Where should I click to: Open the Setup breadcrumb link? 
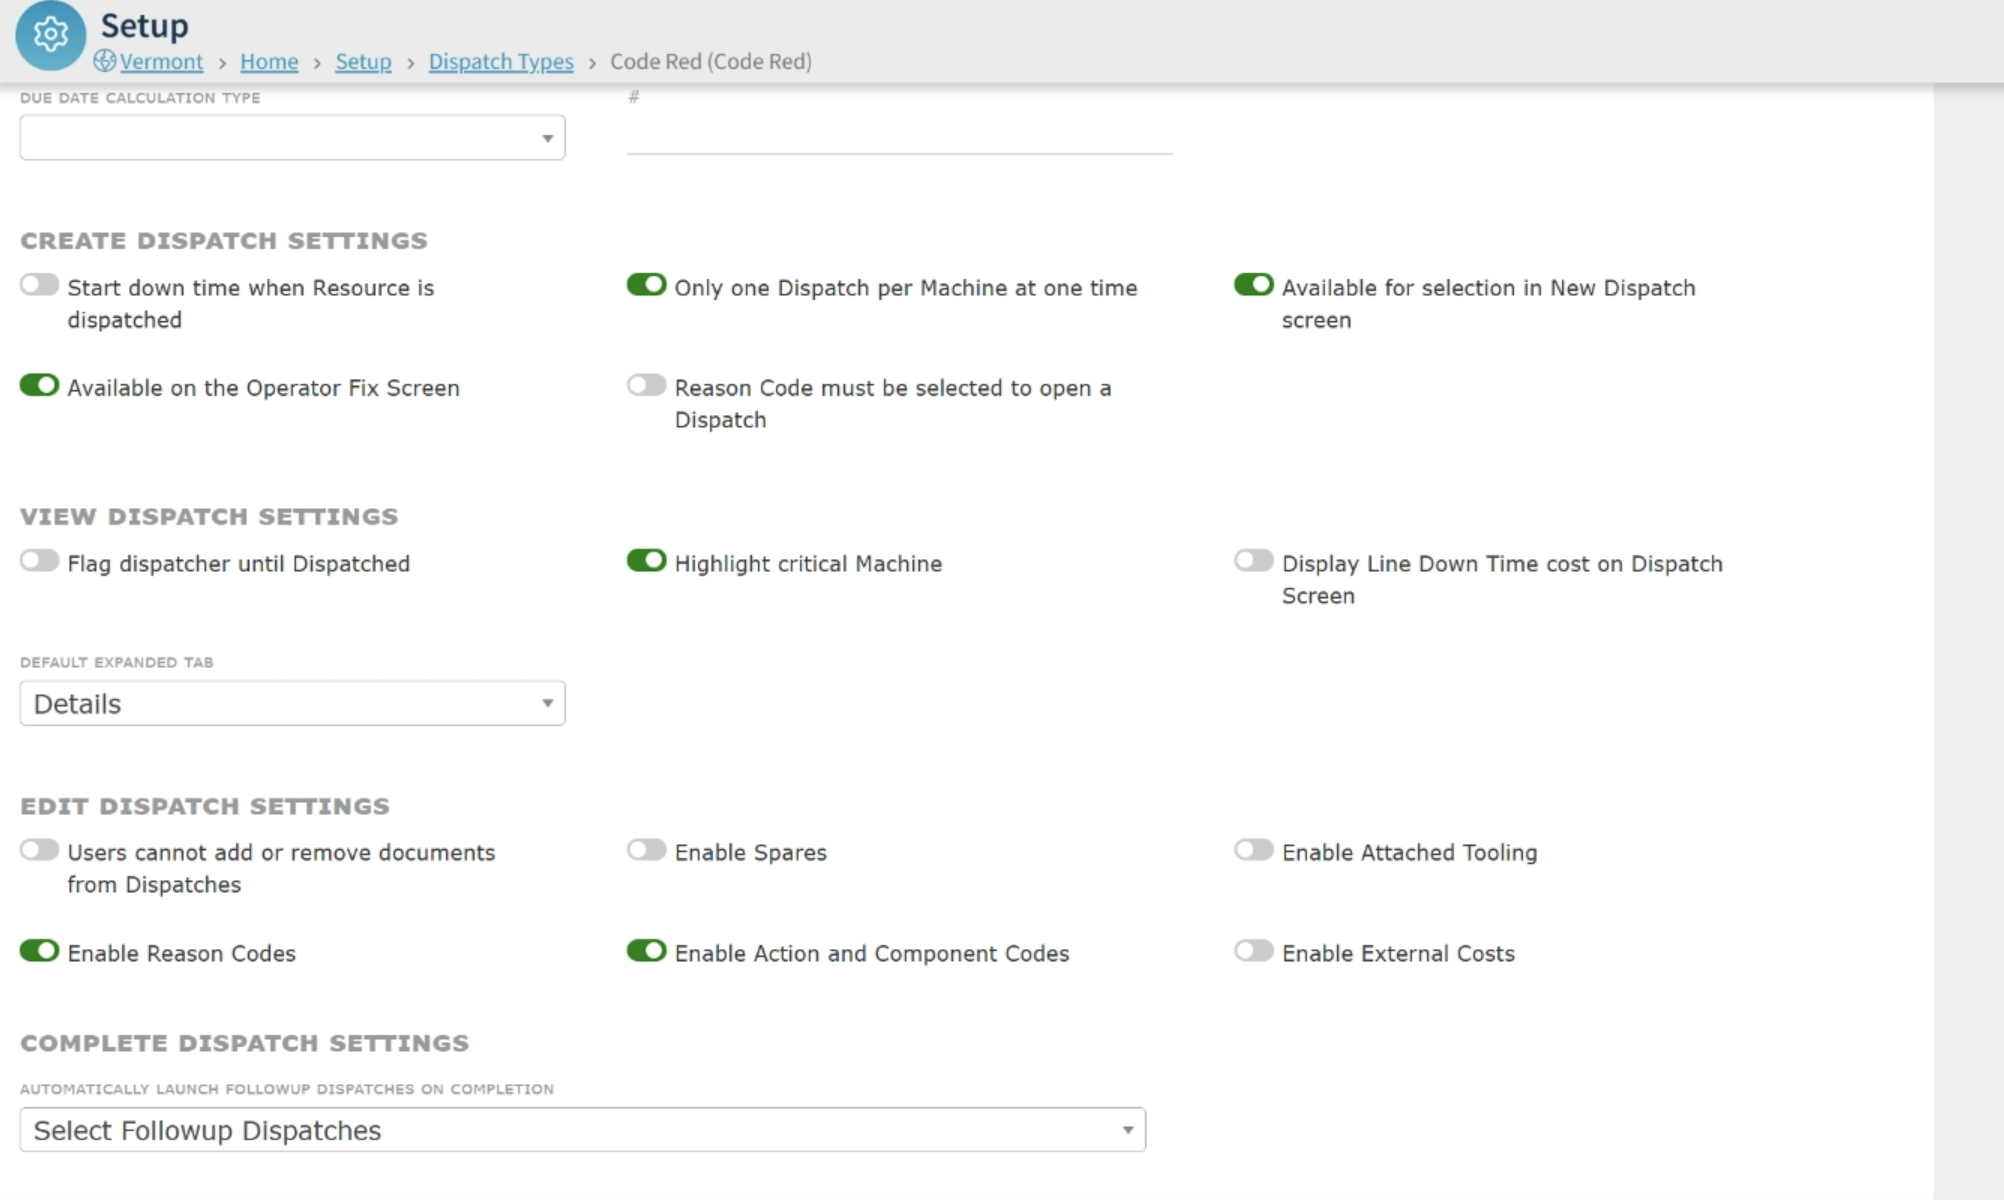[x=363, y=62]
